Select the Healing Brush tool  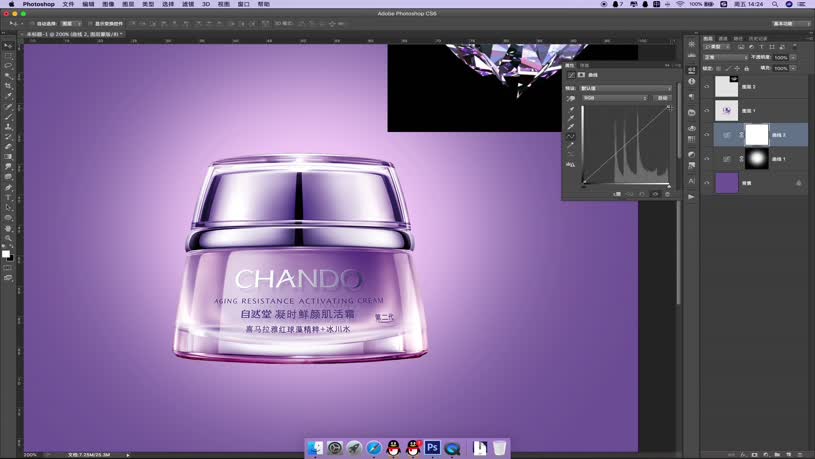tap(8, 107)
